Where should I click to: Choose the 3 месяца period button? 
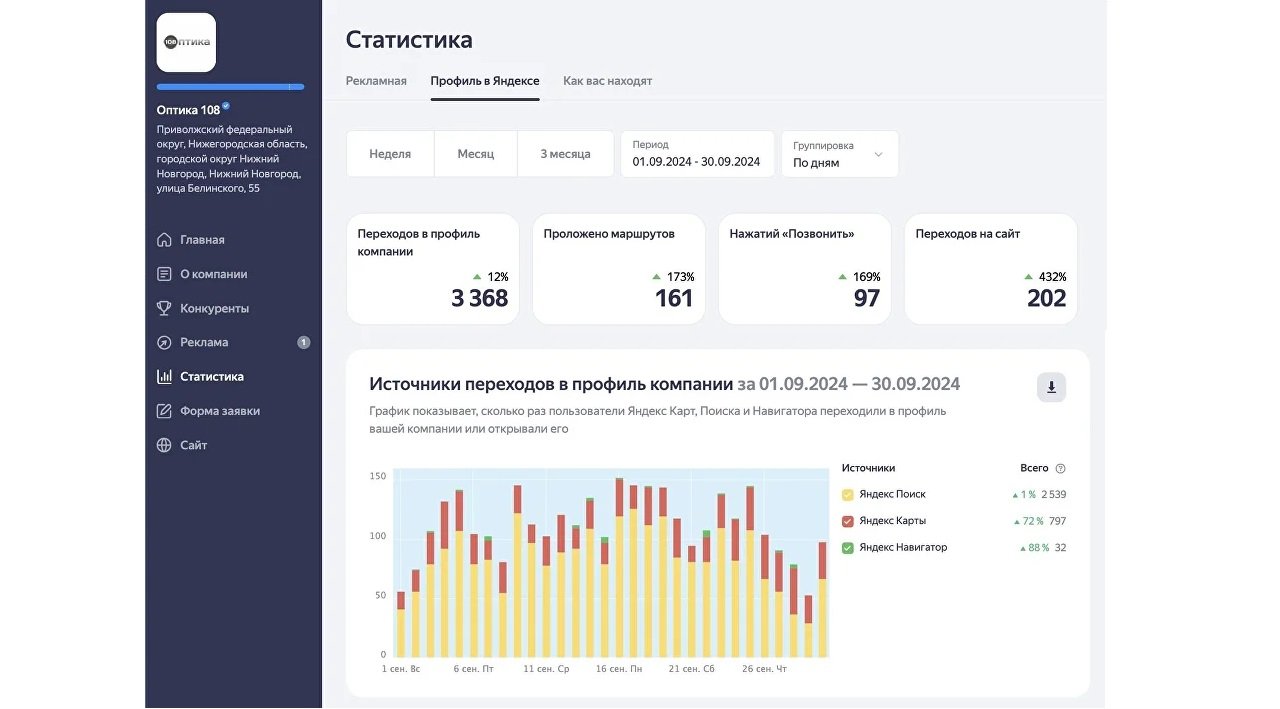point(565,154)
